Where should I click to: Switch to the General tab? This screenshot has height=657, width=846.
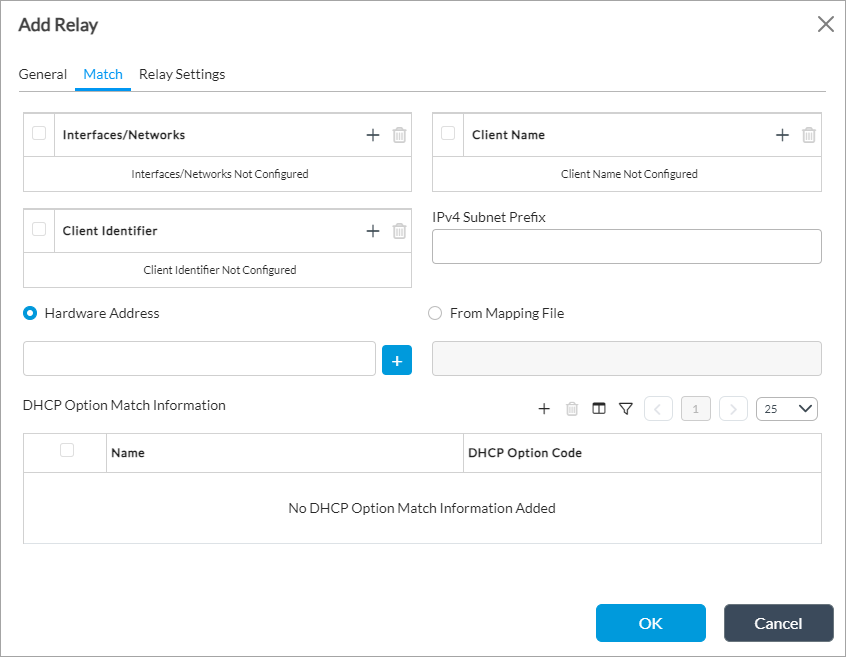43,74
